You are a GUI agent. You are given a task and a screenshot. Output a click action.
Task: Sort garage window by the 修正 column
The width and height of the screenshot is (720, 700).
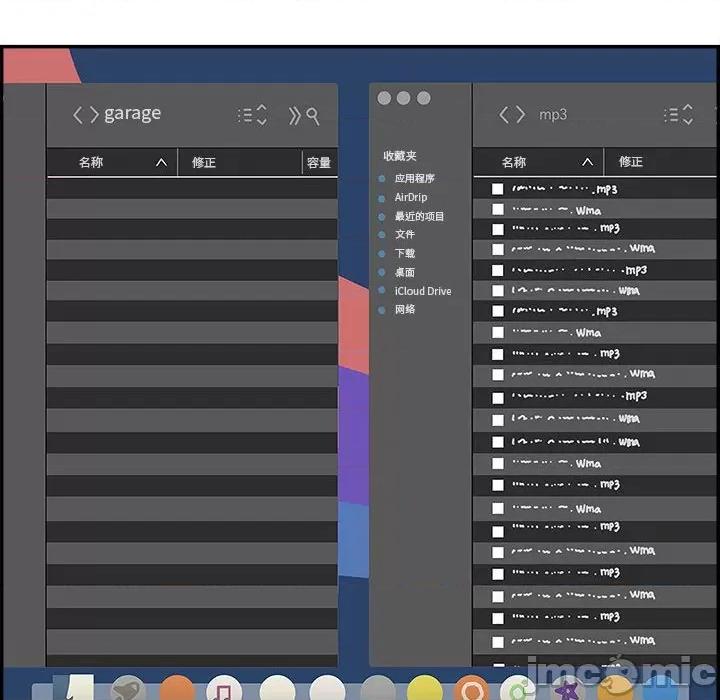(x=204, y=162)
